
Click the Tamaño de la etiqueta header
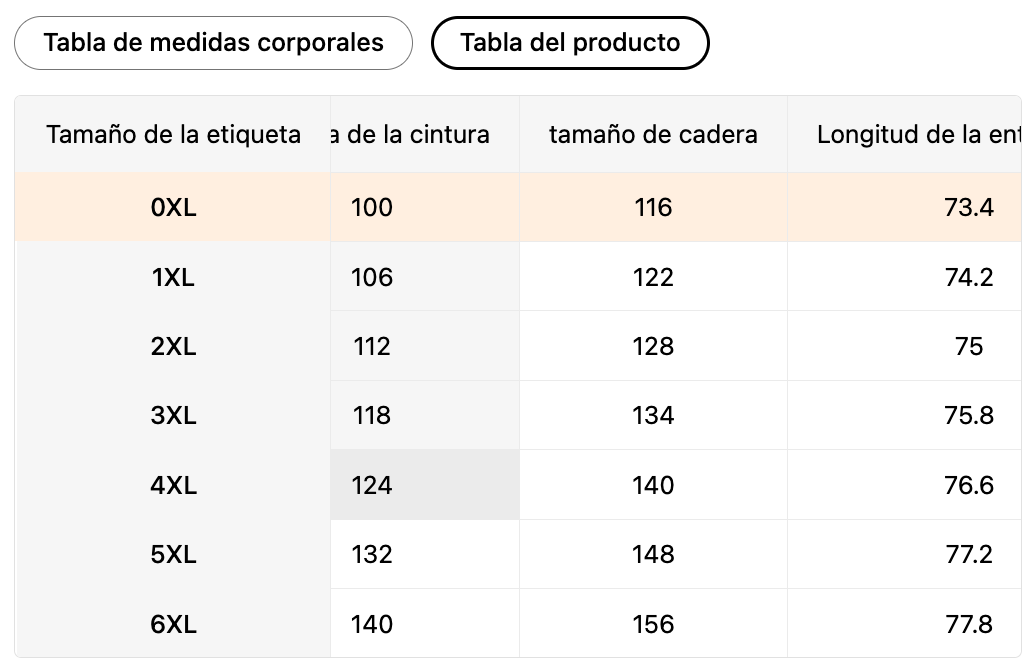tap(173, 134)
